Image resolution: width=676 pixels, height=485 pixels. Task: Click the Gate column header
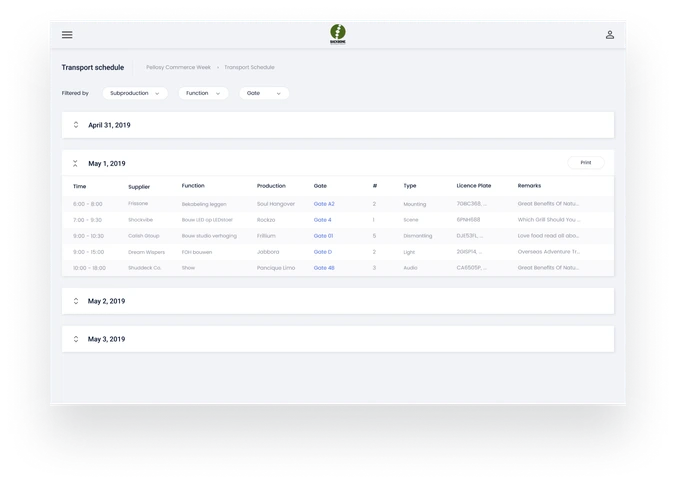pyautogui.click(x=320, y=186)
